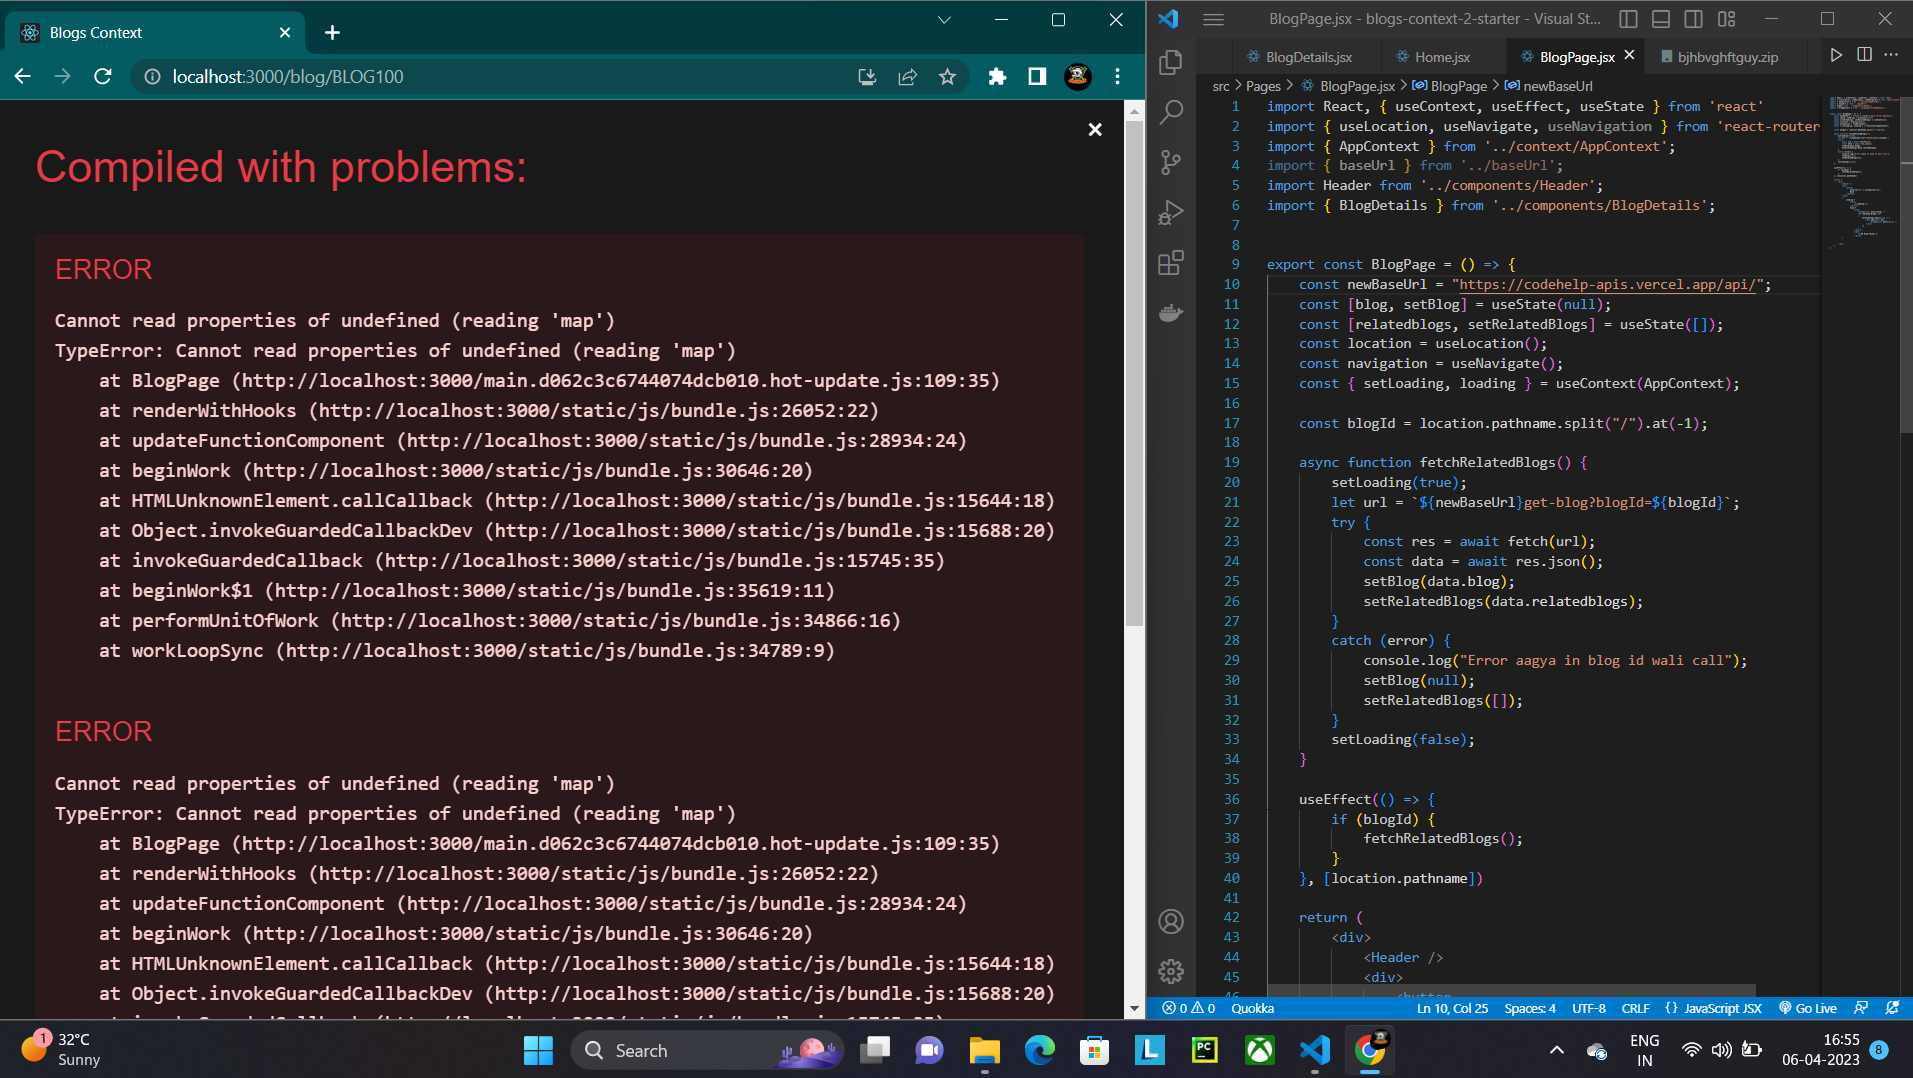This screenshot has height=1078, width=1913.
Task: Open the Run and Debug view
Action: 1170,212
